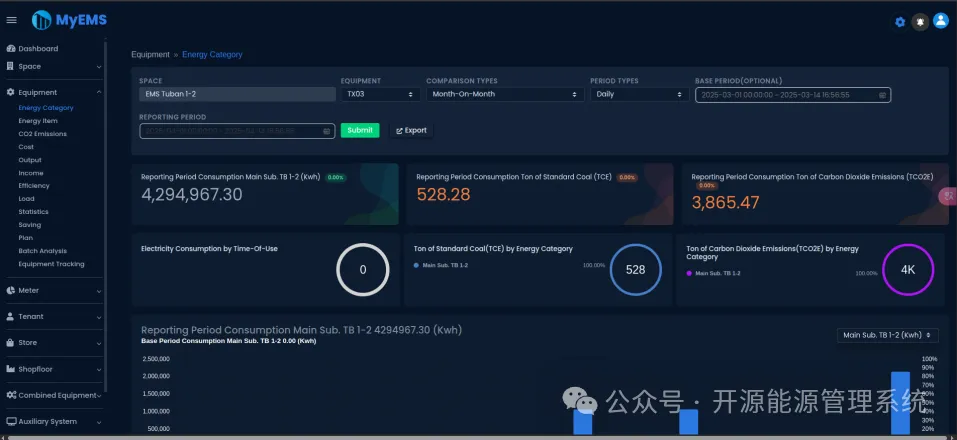Open the notifications bell
This screenshot has height=440, width=957.
click(x=920, y=22)
